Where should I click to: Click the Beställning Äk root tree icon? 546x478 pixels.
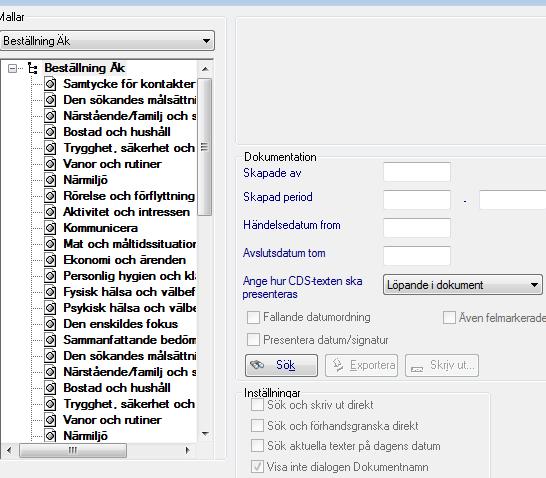32,68
